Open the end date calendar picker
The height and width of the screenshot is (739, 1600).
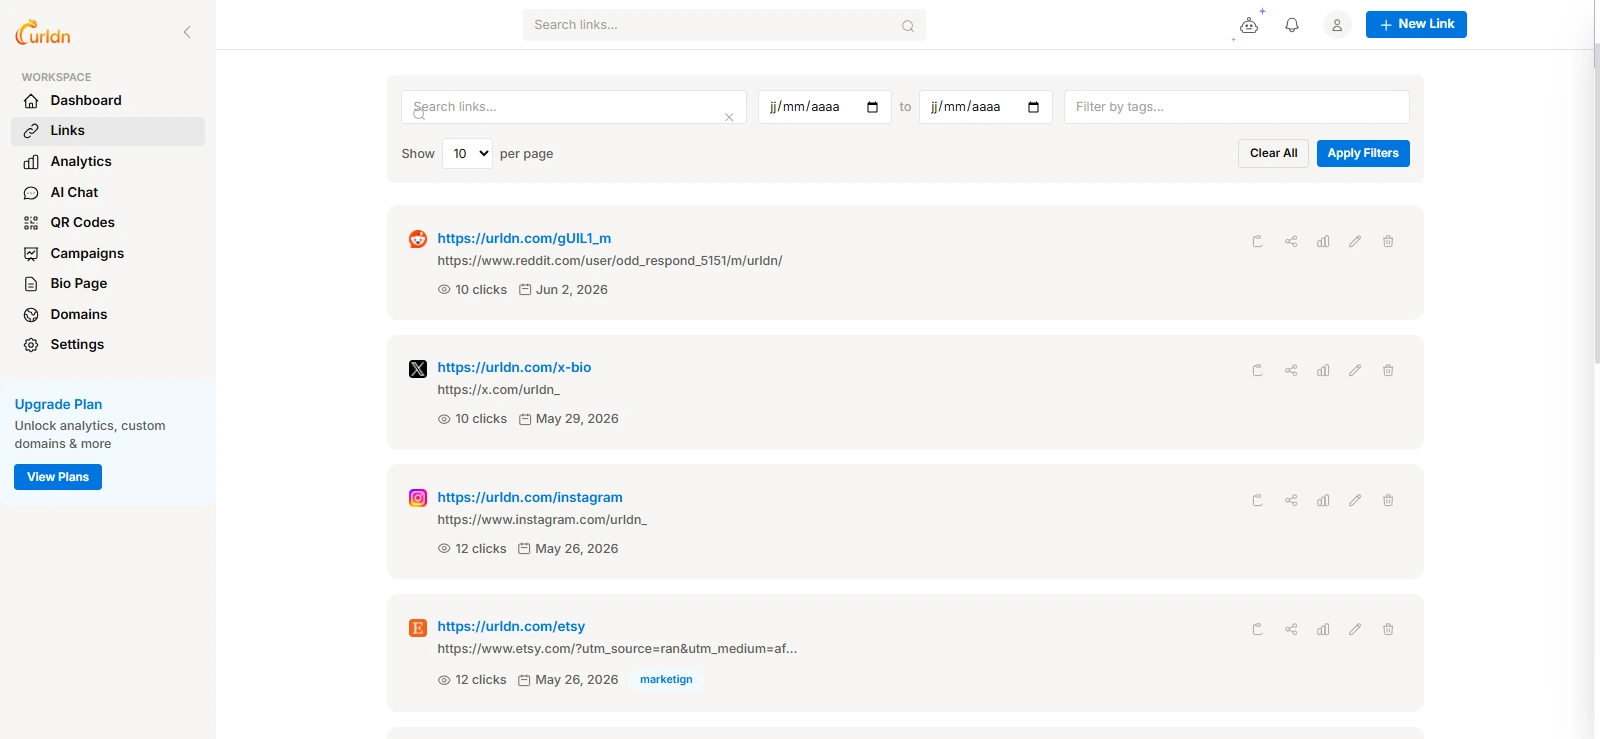pyautogui.click(x=1033, y=107)
